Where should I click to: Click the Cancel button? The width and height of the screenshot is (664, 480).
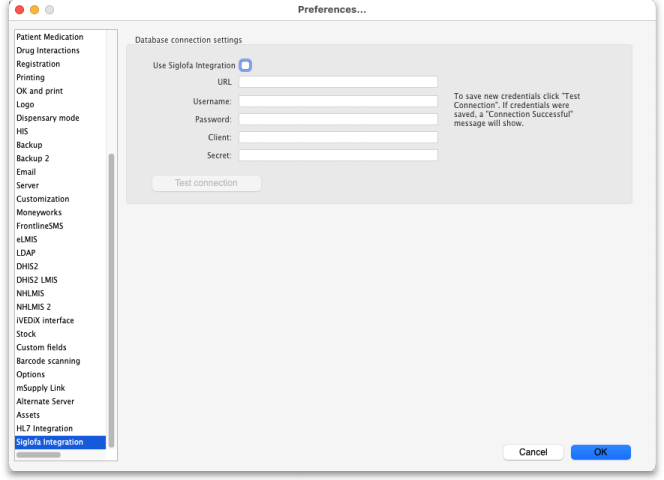(533, 452)
